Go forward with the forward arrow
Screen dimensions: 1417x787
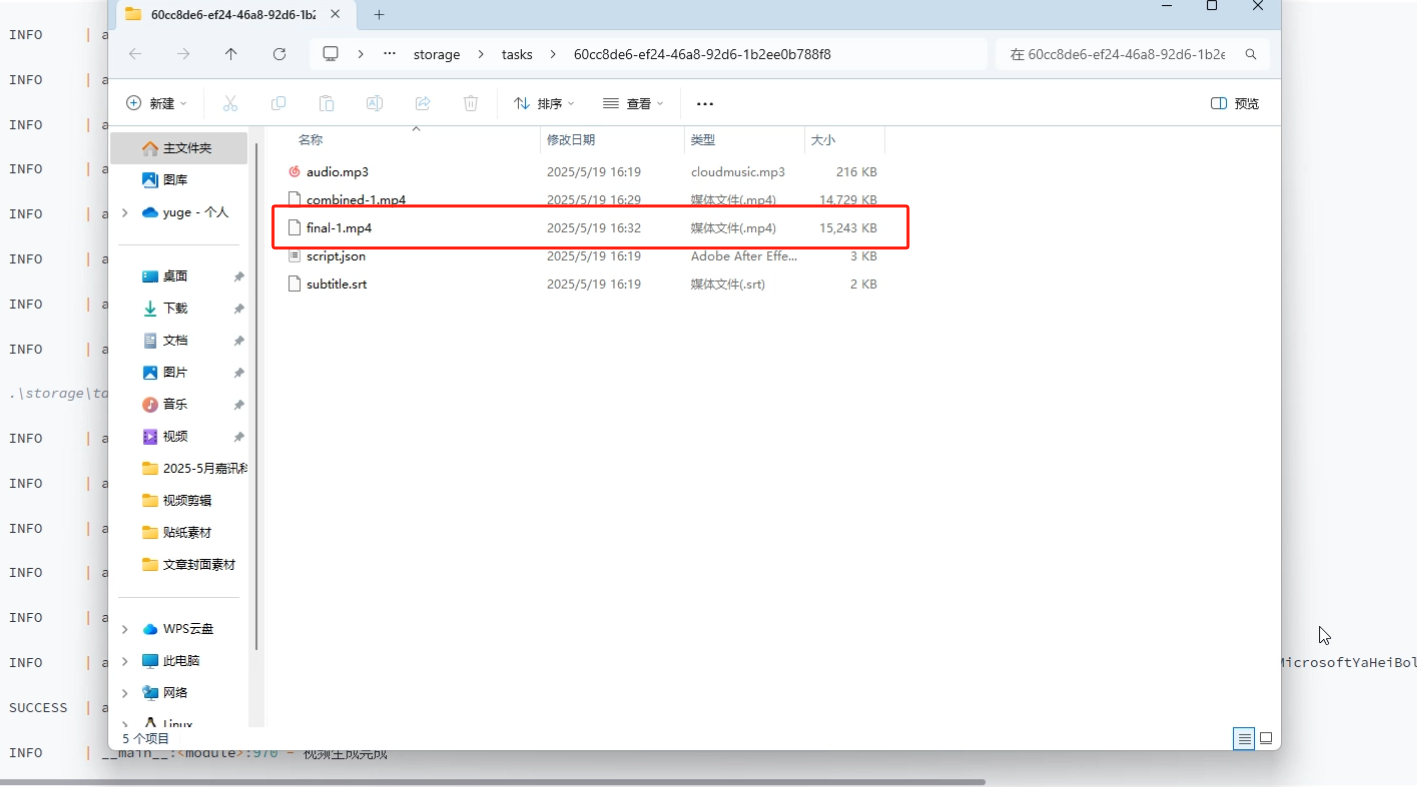(183, 54)
